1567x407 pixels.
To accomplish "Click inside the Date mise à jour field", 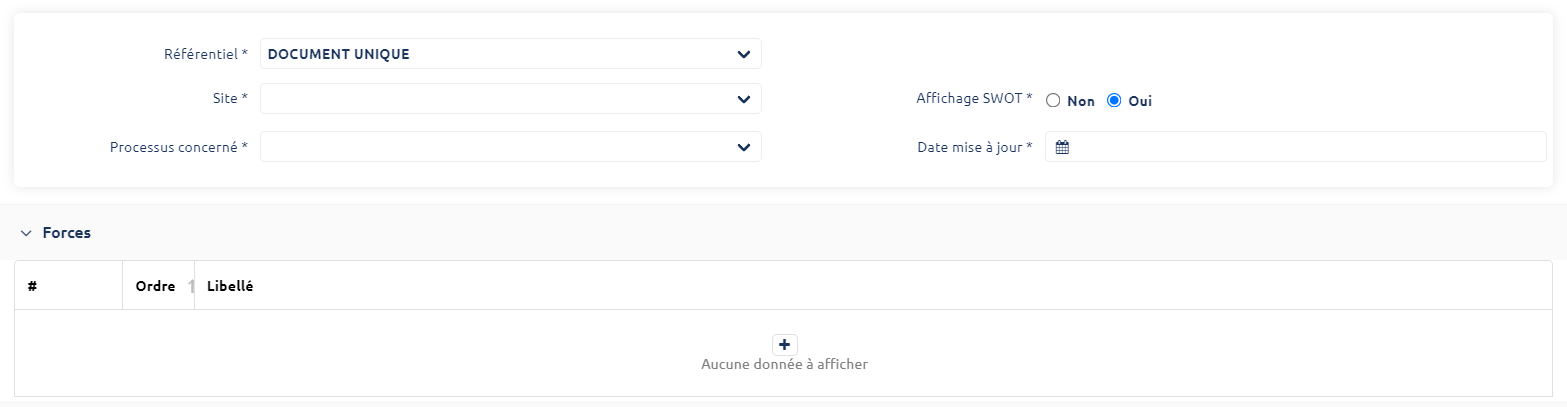I will pyautogui.click(x=1300, y=147).
